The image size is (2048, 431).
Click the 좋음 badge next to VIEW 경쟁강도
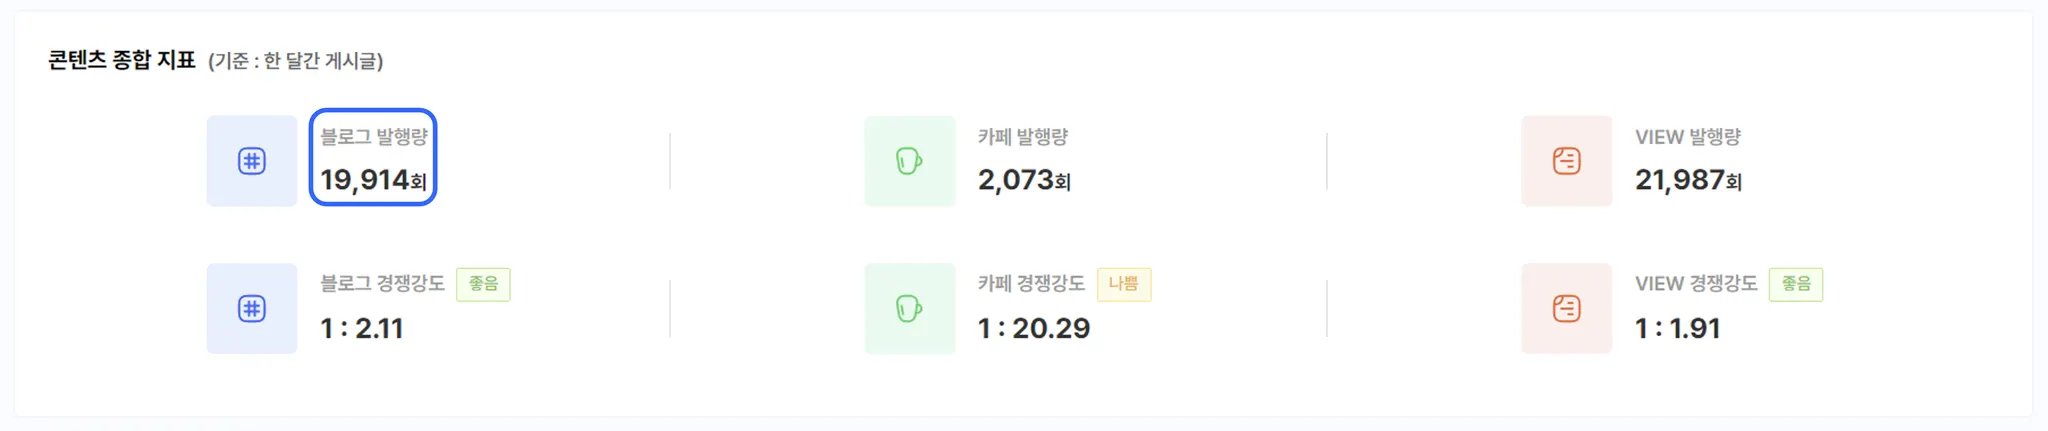click(1796, 284)
